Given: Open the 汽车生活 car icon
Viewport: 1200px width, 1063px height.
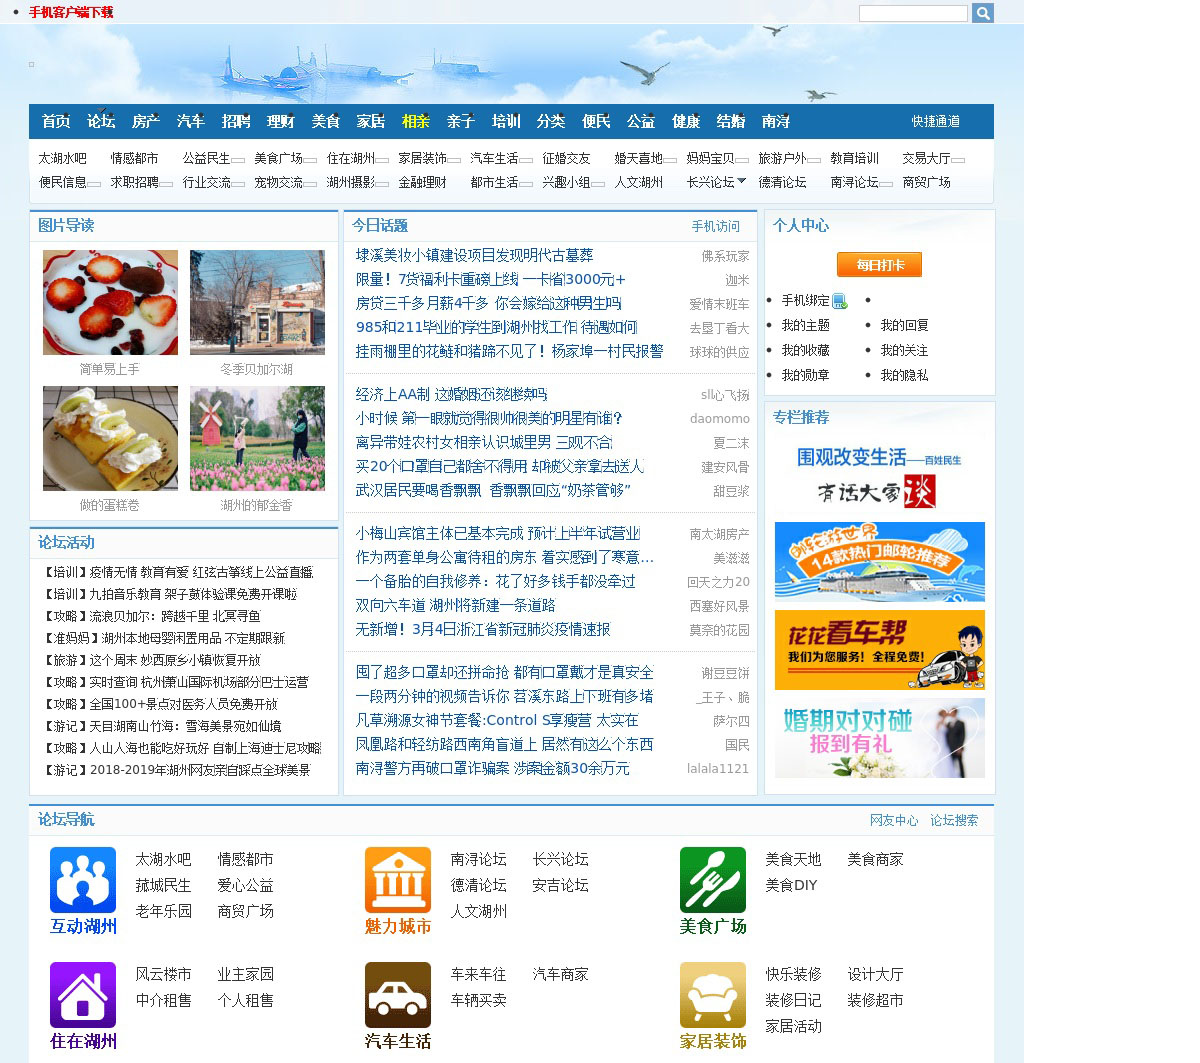Looking at the screenshot, I should (397, 995).
